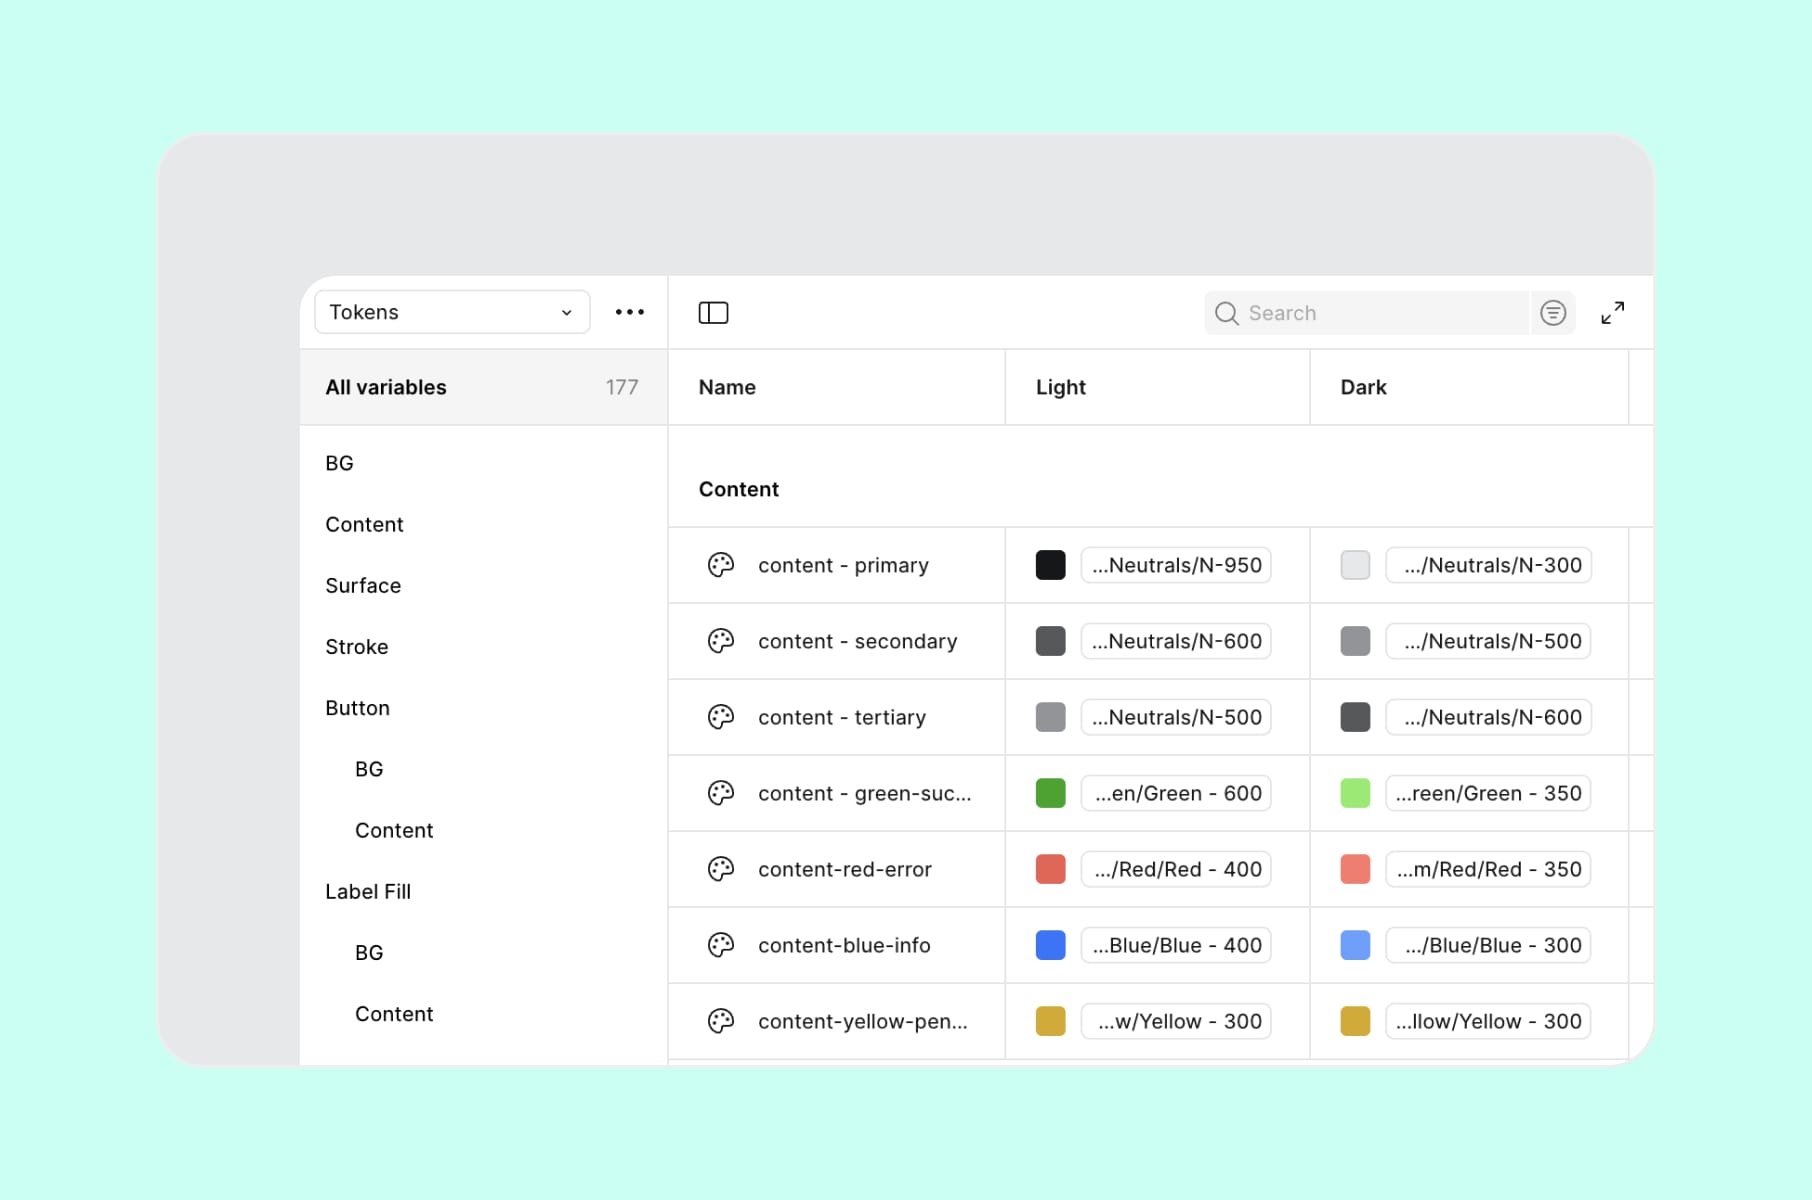Open the .../Neutrals/N-300 alias chip
1812x1200 pixels.
(1488, 565)
